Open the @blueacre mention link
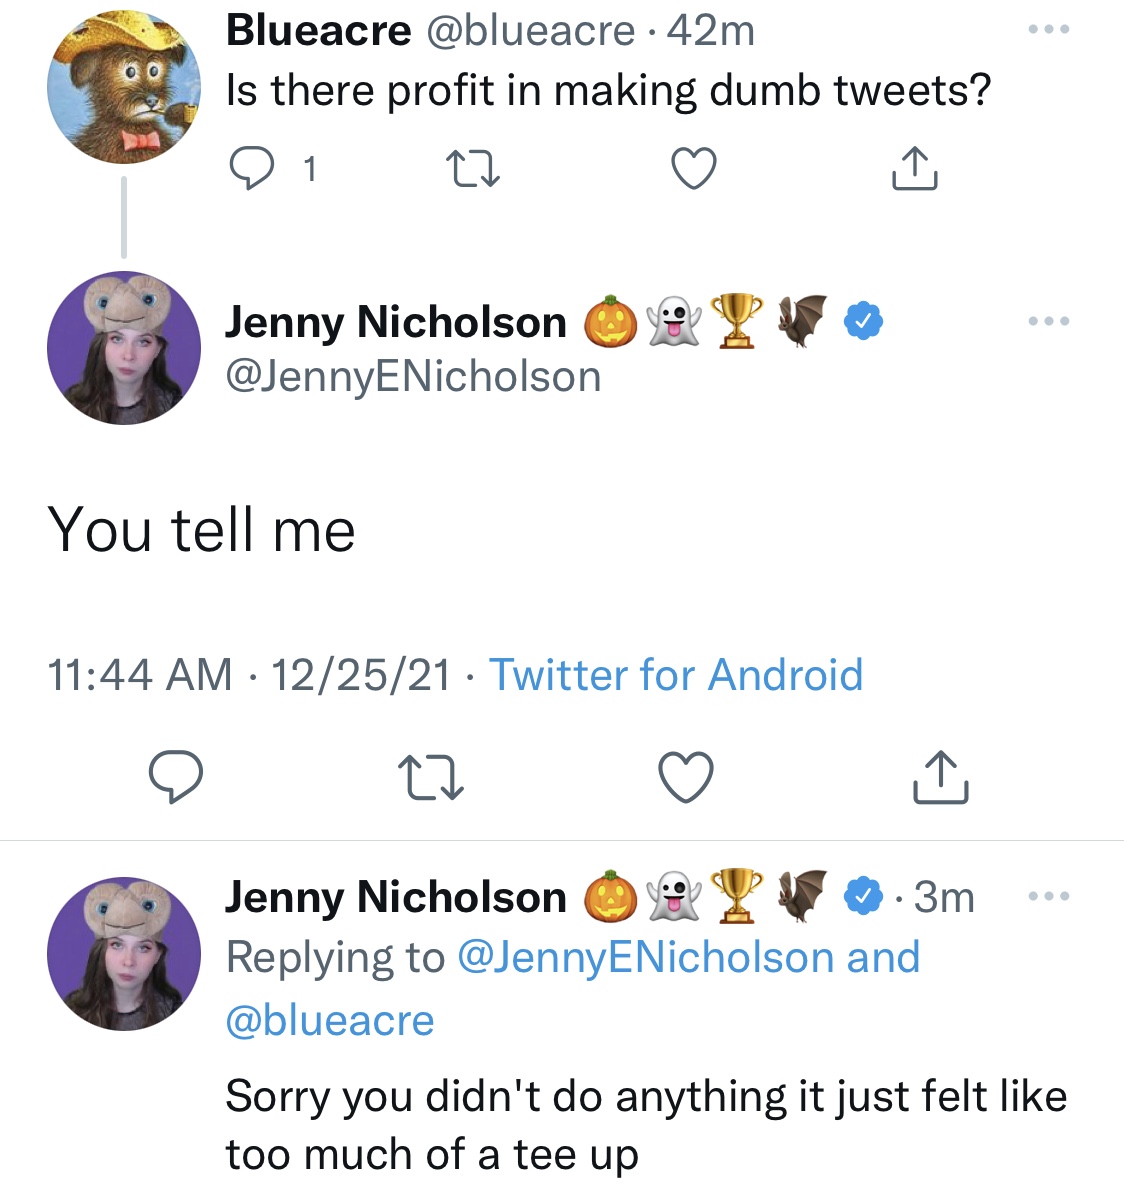The image size is (1124, 1193). (330, 1021)
